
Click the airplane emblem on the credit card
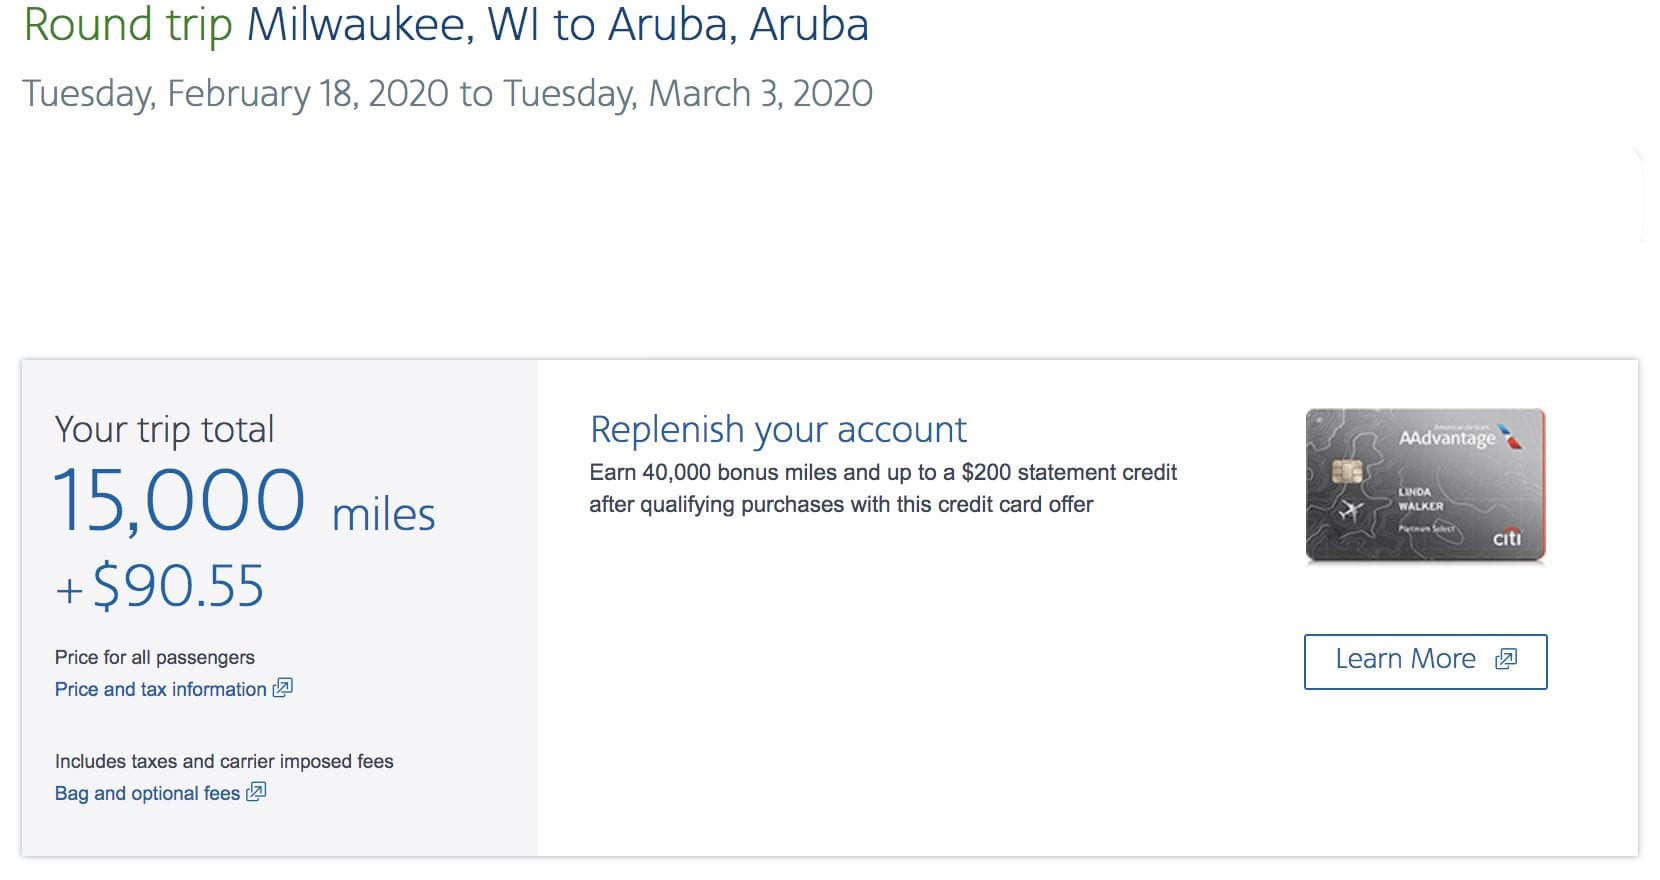[1349, 512]
